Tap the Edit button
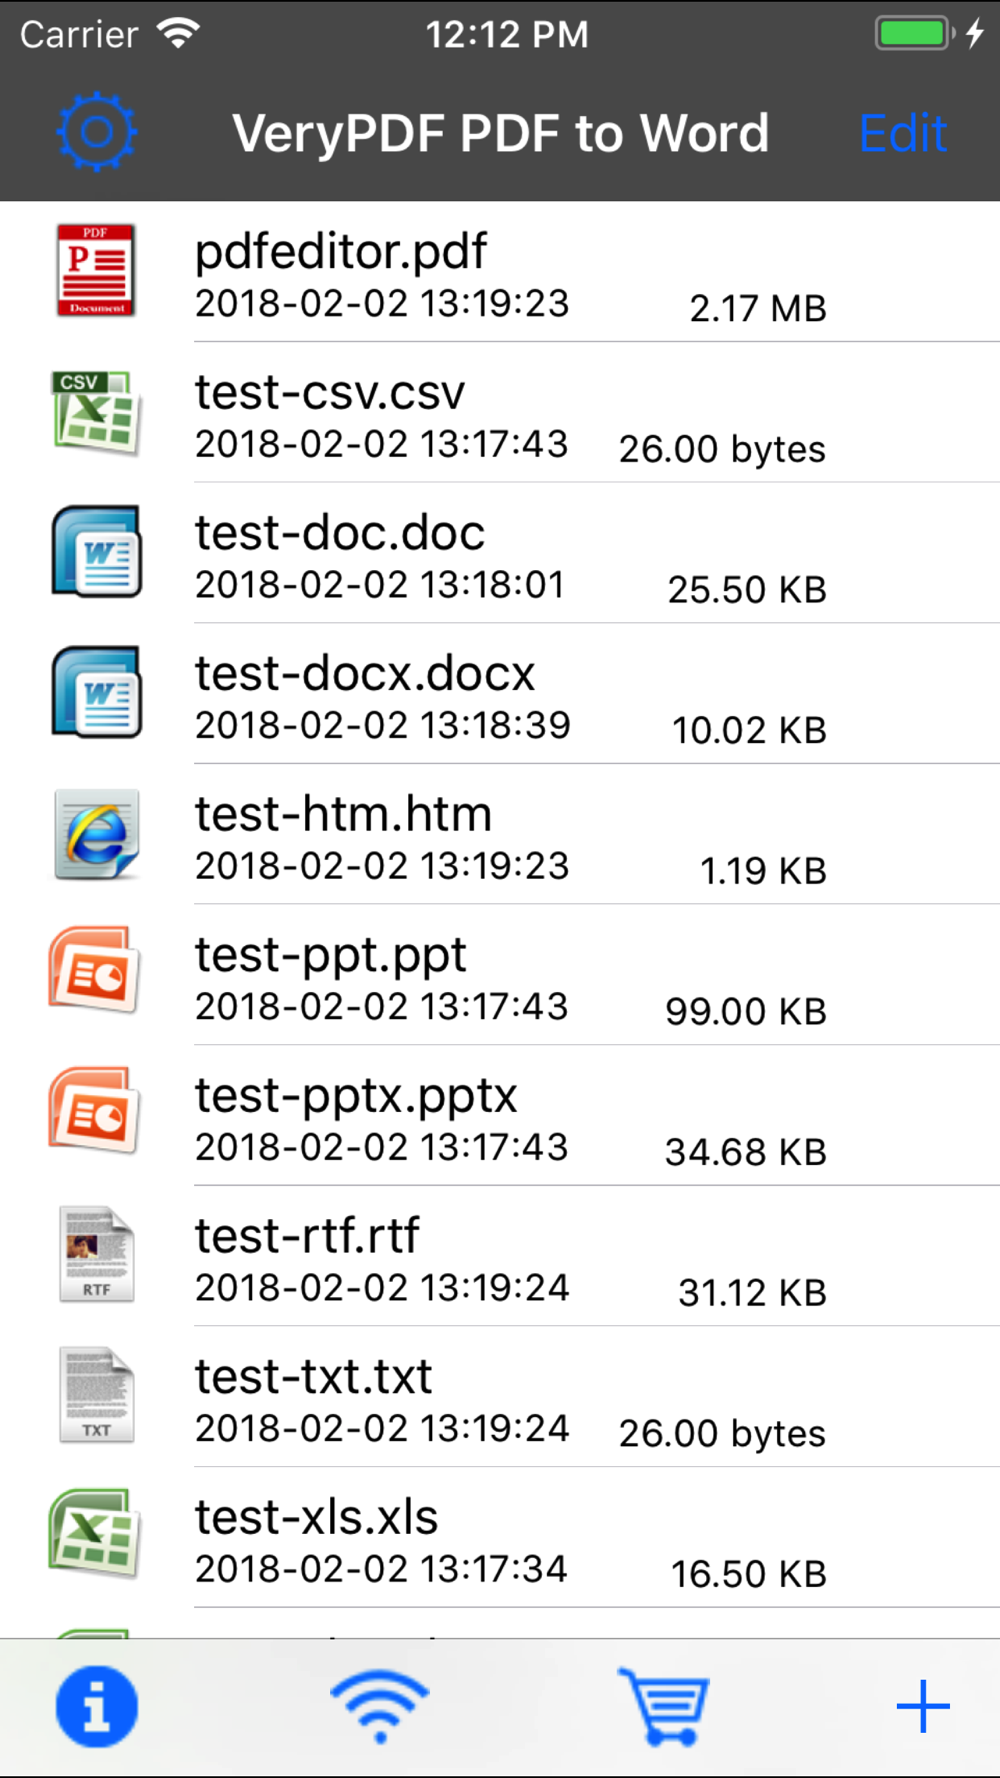This screenshot has width=1000, height=1778. pos(903,133)
